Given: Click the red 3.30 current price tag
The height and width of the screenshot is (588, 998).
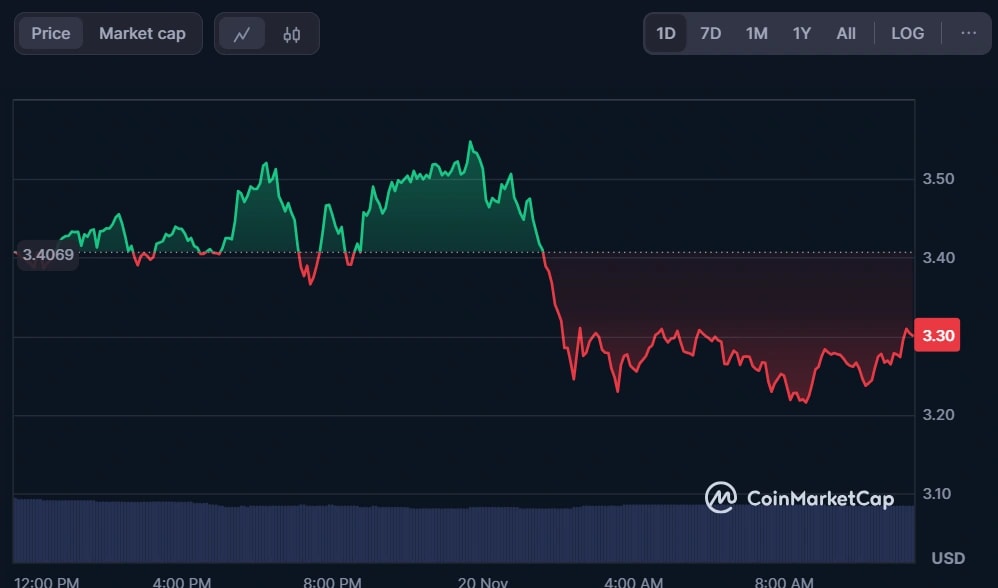Looking at the screenshot, I should (x=938, y=336).
